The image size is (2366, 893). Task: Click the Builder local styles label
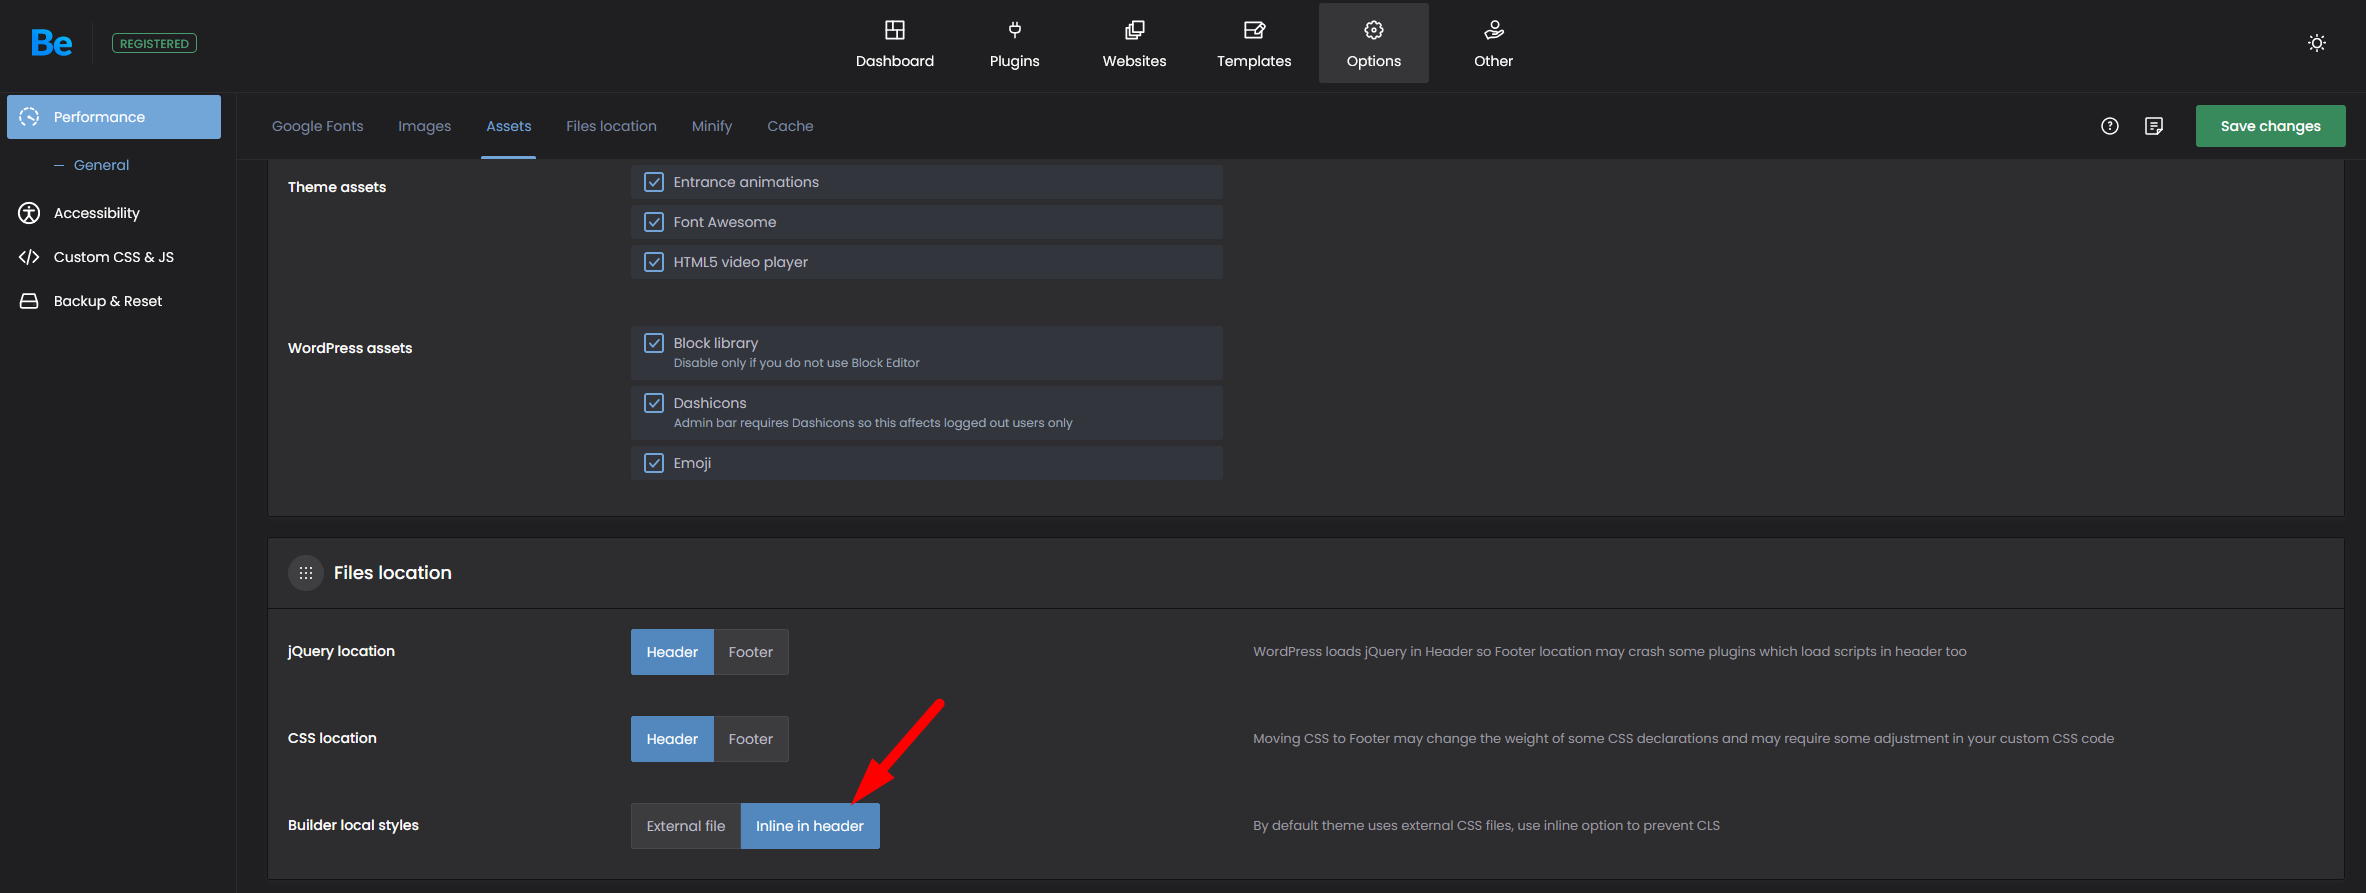353,825
